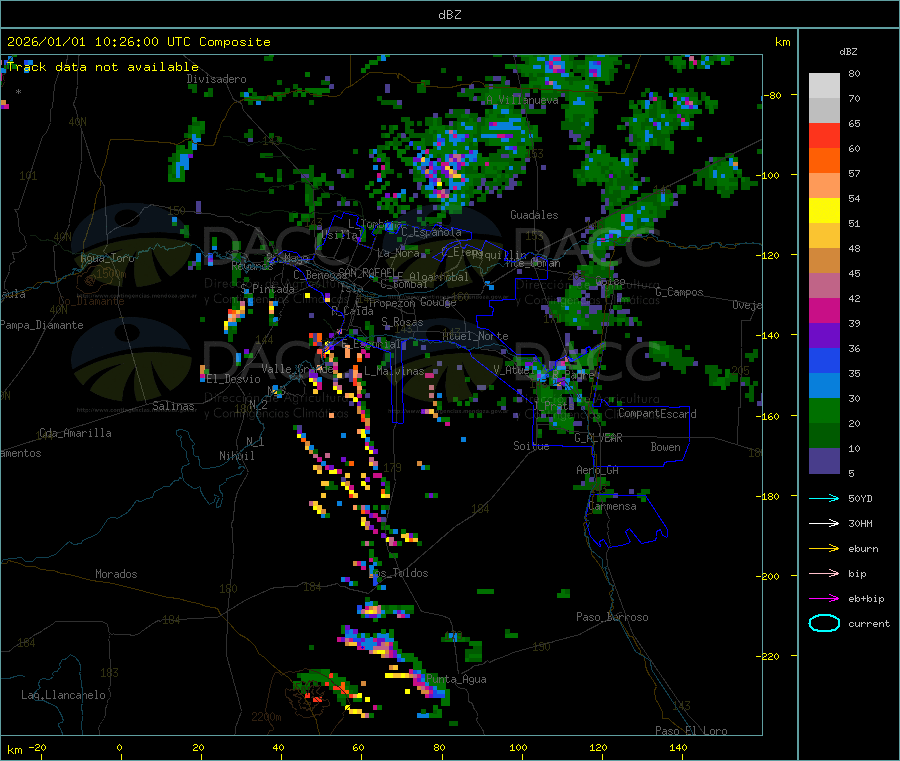Pick the blue 35-36 dBZ swatch
900x761 pixels.
click(x=824, y=360)
